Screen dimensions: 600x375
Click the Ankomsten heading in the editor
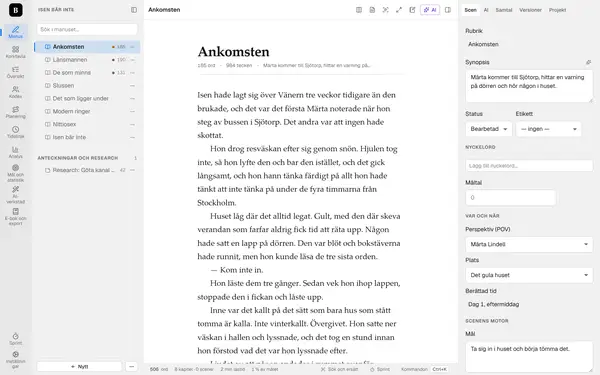tap(233, 52)
